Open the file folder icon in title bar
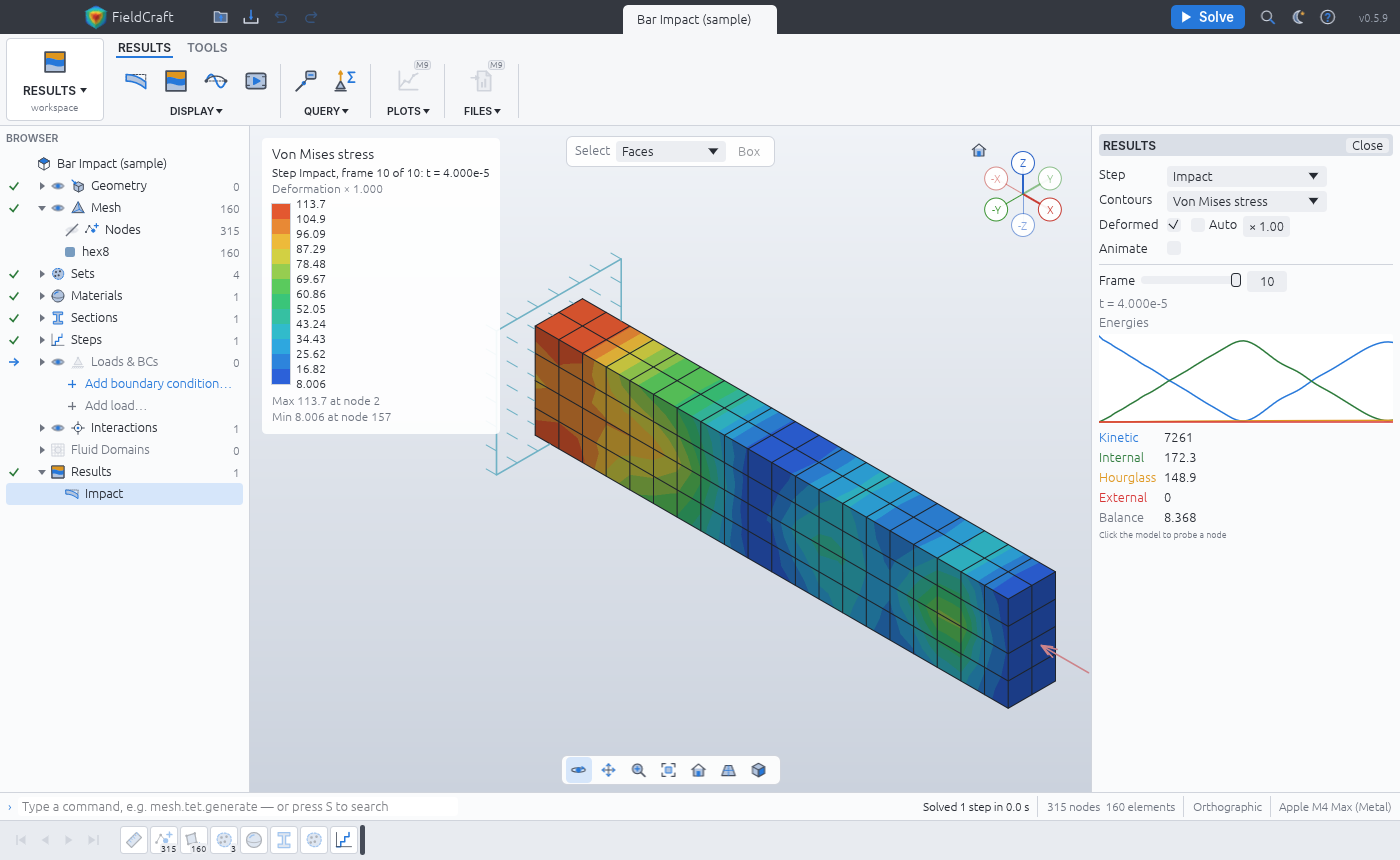Viewport: 1400px width, 860px height. (x=220, y=17)
